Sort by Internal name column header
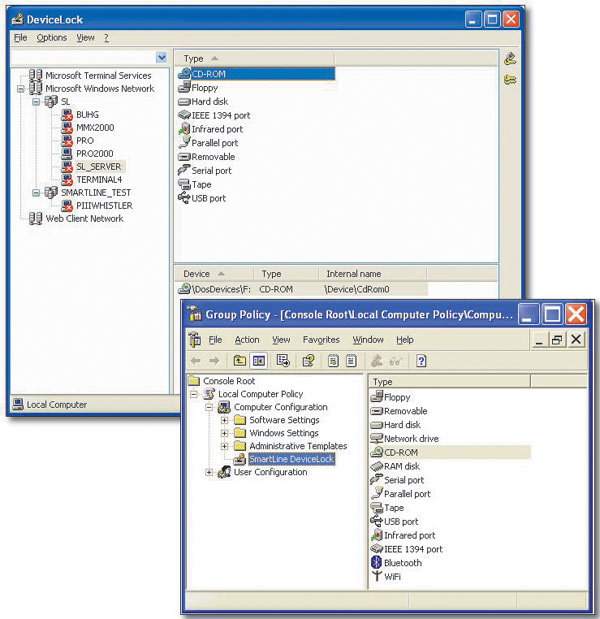Viewport: 600px width, 619px height. click(373, 274)
